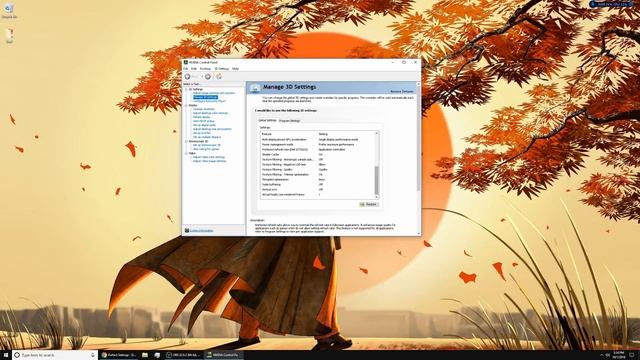Select Rotate display task

point(202,117)
